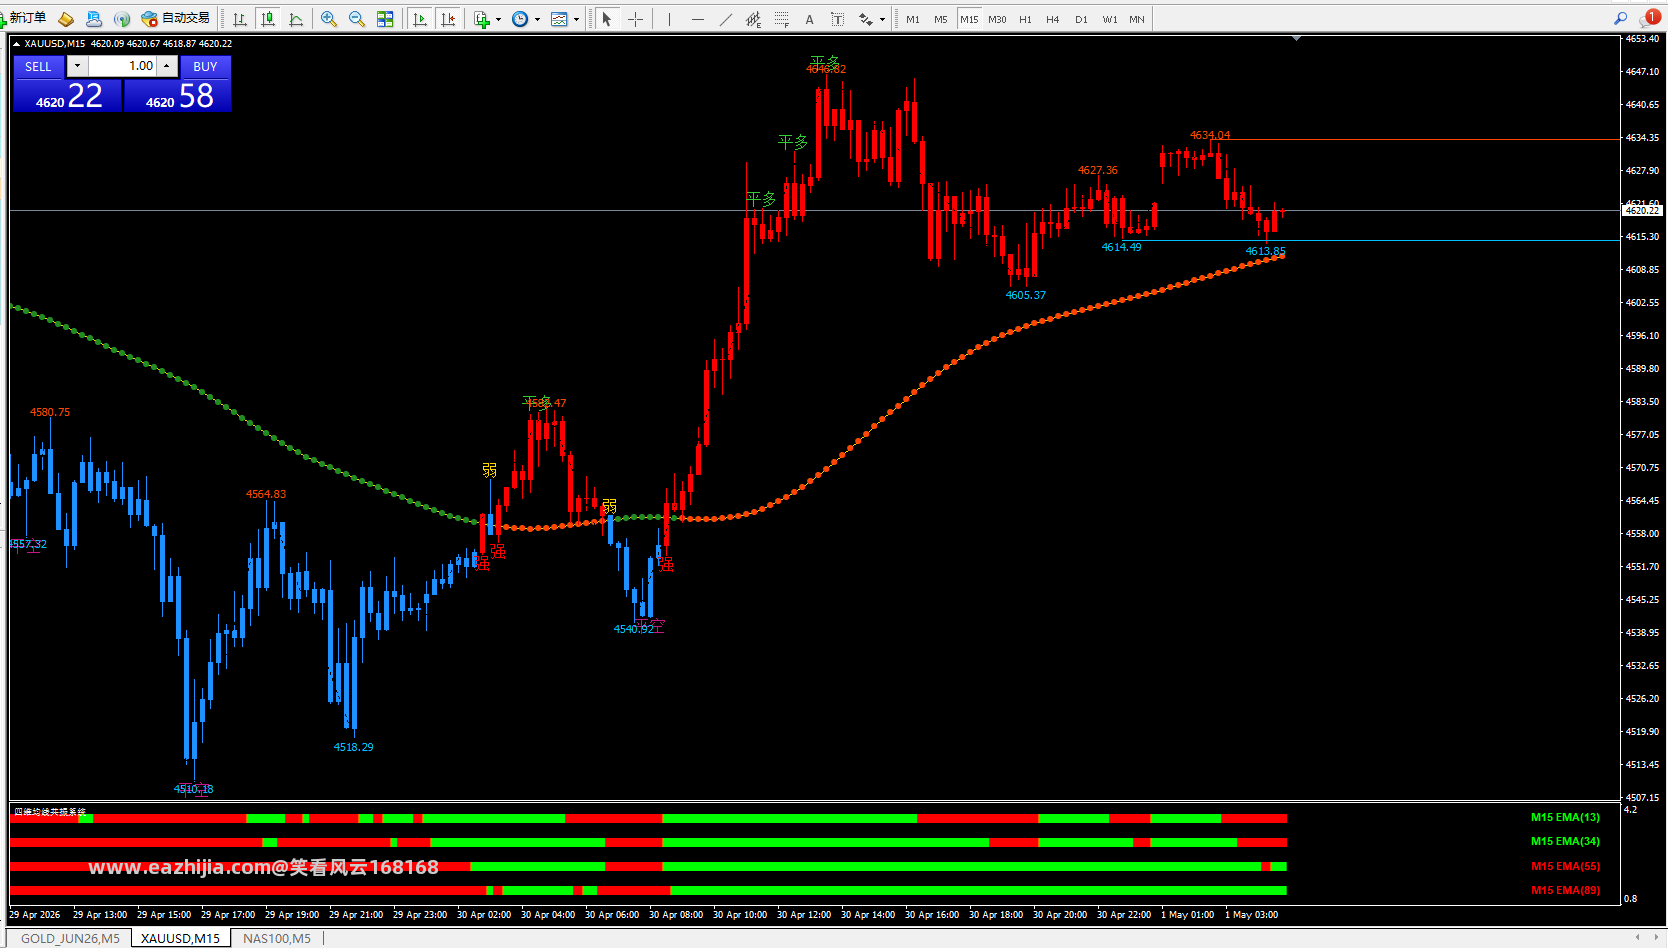Open the periods clock icon
The height and width of the screenshot is (948, 1668).
point(520,19)
